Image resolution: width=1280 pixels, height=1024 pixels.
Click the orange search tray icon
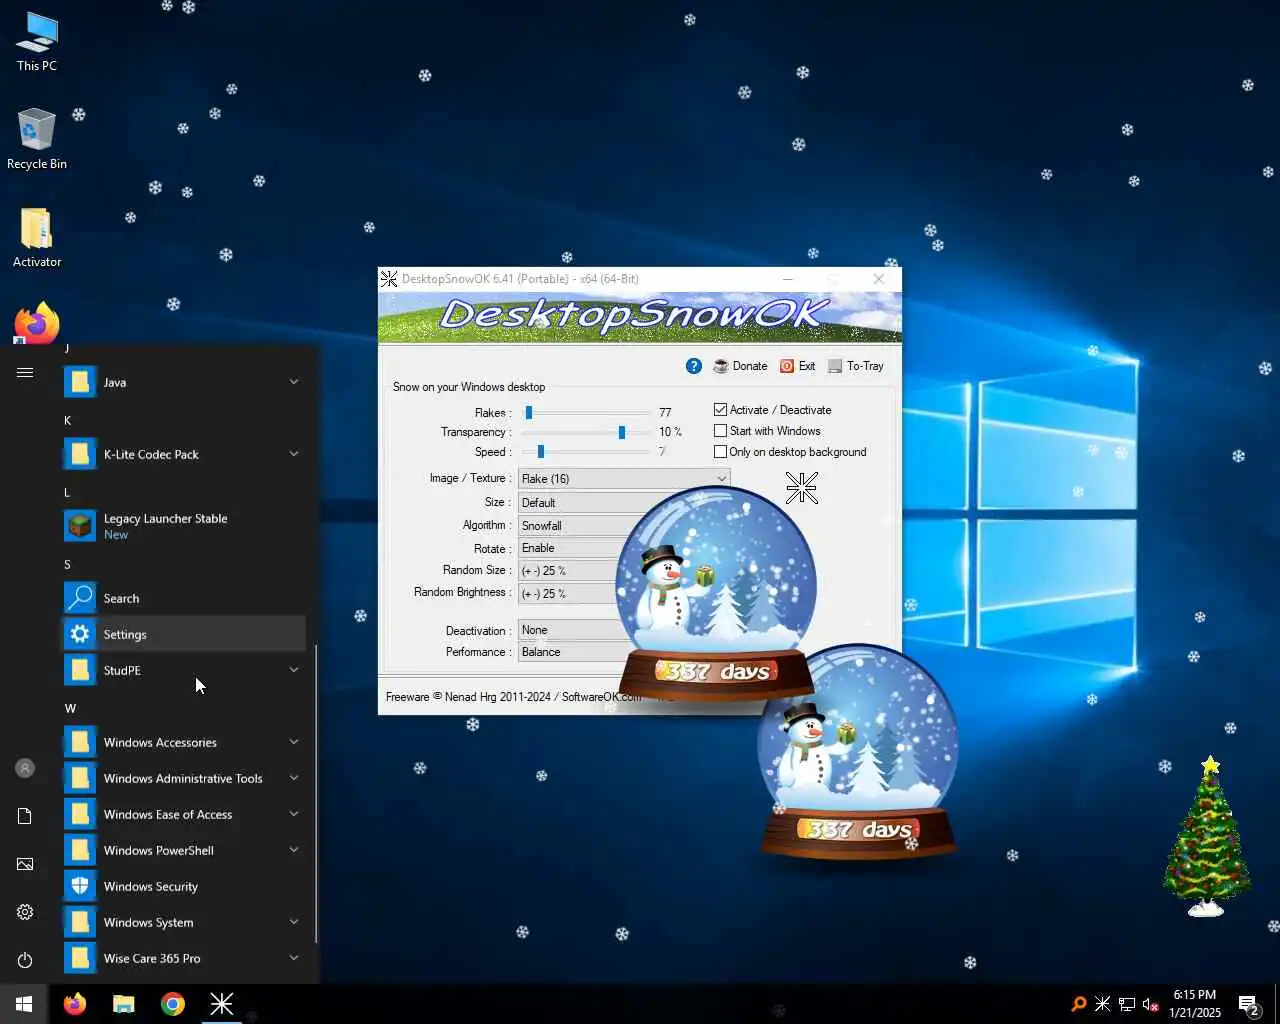1079,1004
